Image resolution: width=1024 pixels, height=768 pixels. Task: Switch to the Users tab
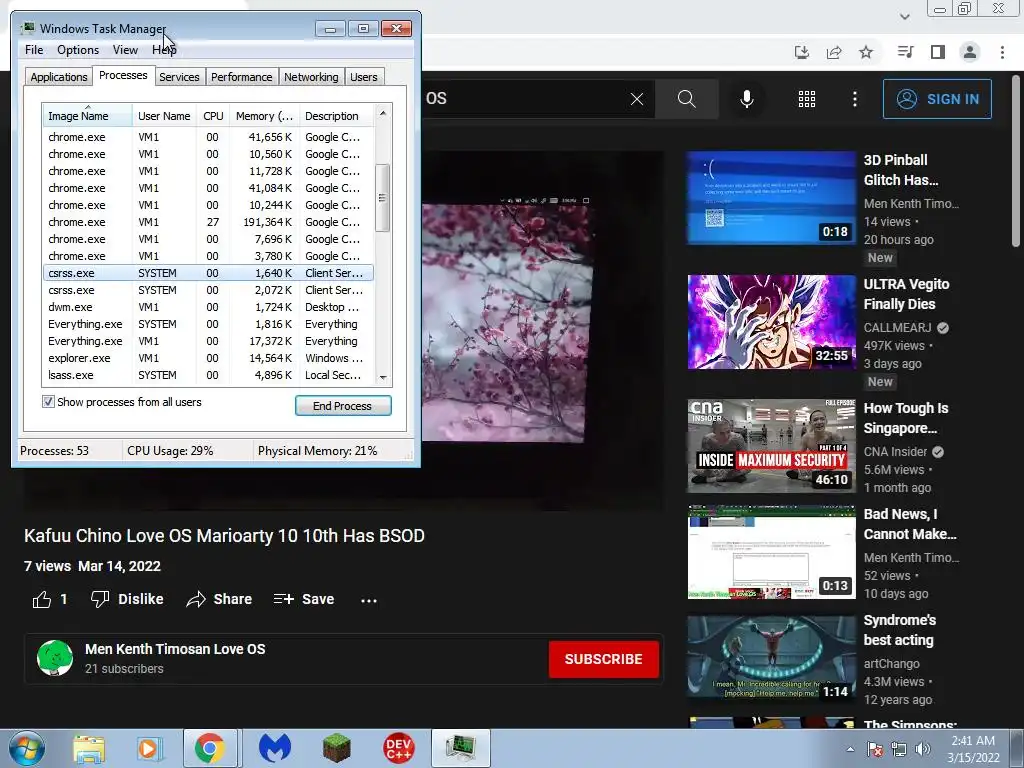coord(364,77)
